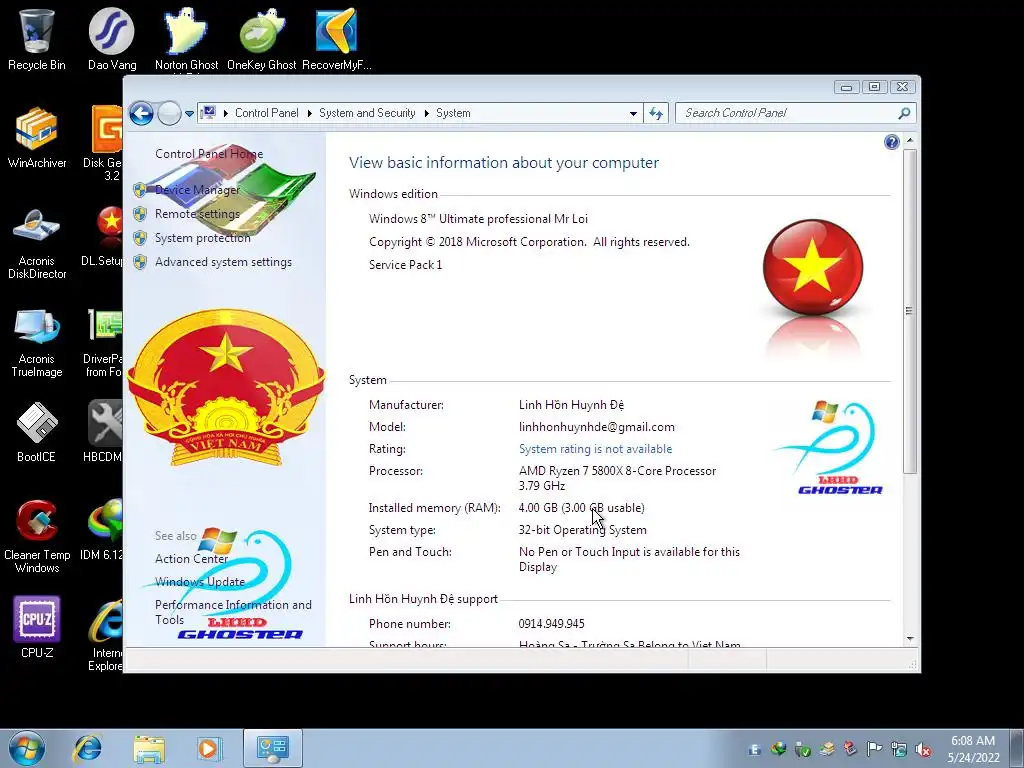Select the IDM 6.12 desktop icon
Image resolution: width=1024 pixels, height=768 pixels.
pyautogui.click(x=102, y=529)
